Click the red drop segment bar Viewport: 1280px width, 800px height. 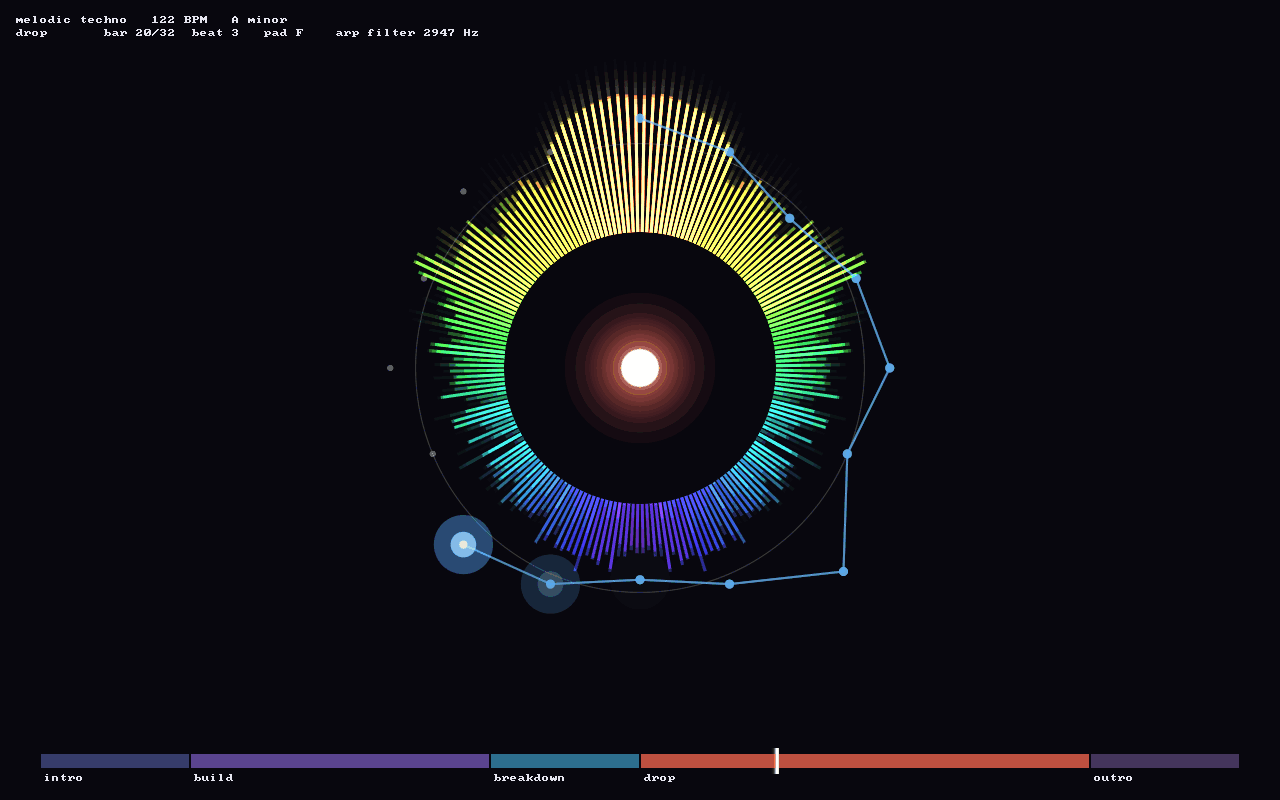865,761
